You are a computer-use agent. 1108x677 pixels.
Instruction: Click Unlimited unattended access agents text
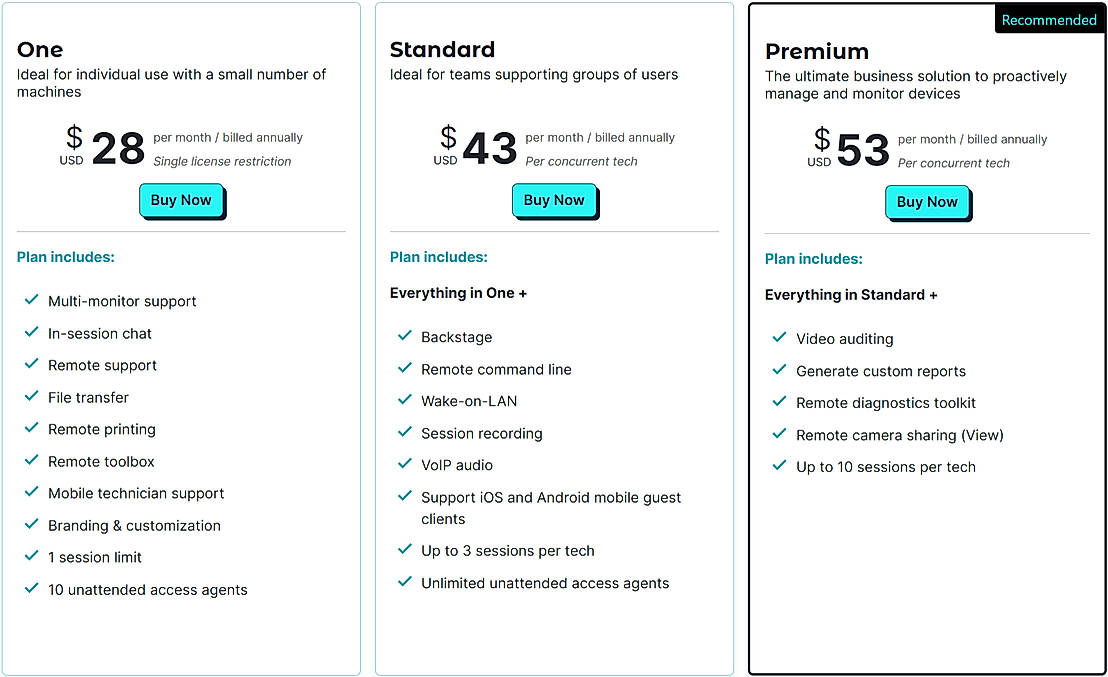tap(545, 583)
